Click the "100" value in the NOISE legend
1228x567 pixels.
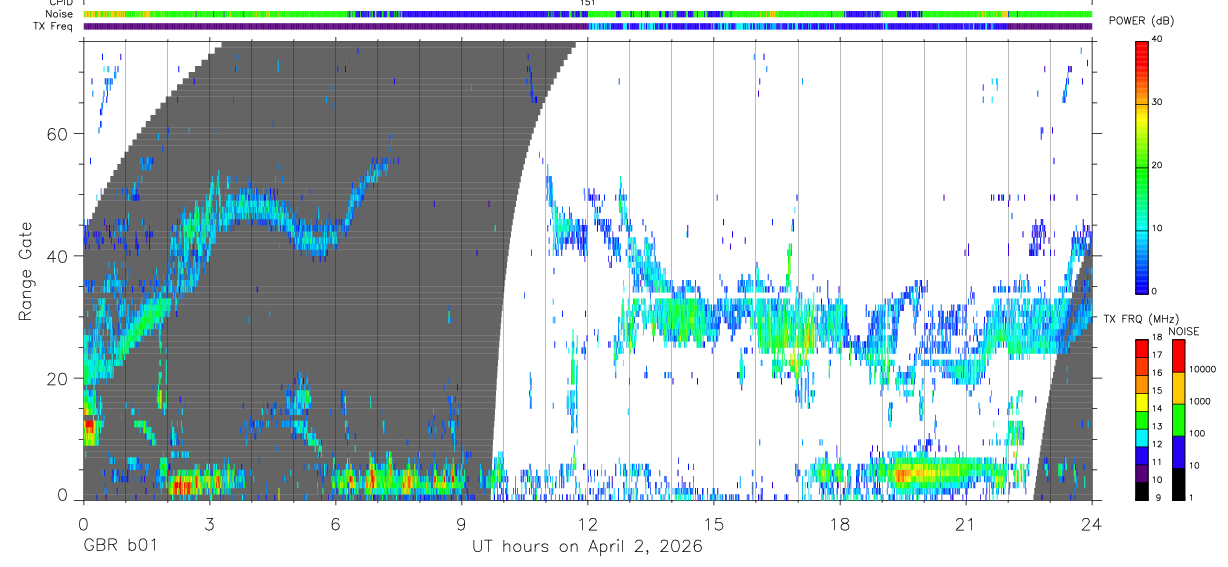[1198, 434]
